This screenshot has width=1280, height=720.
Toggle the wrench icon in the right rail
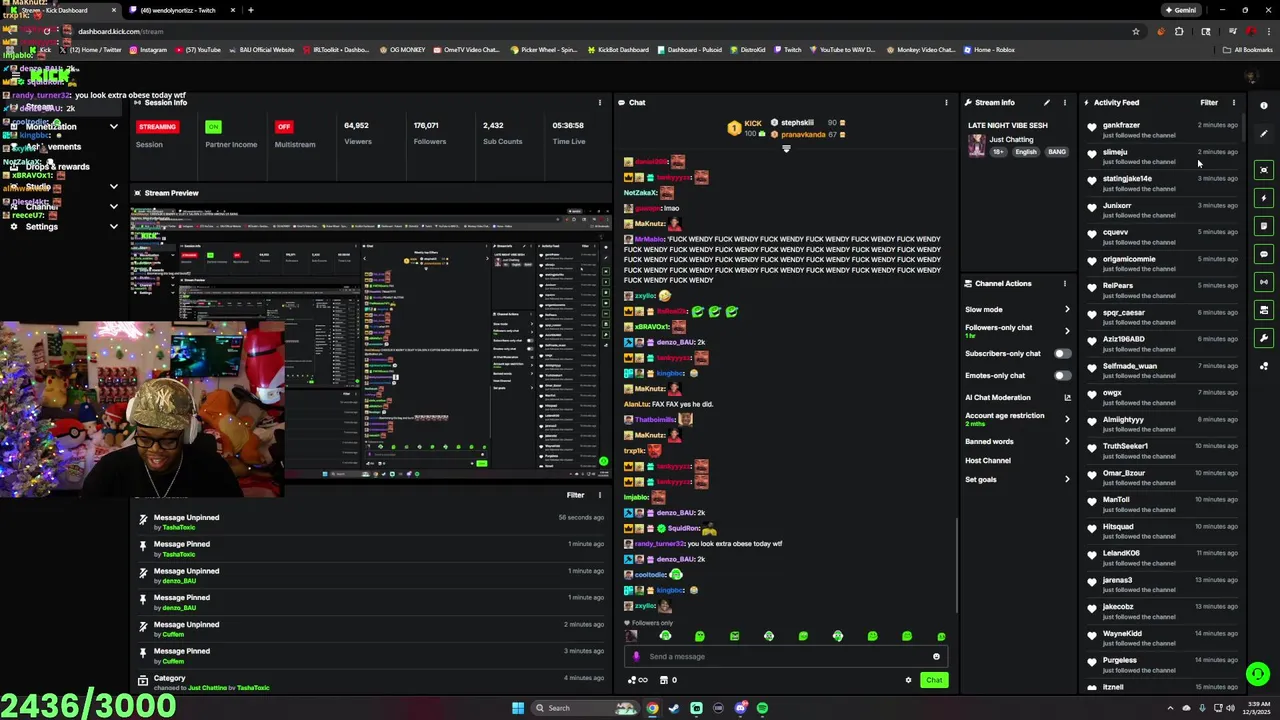point(1264,338)
